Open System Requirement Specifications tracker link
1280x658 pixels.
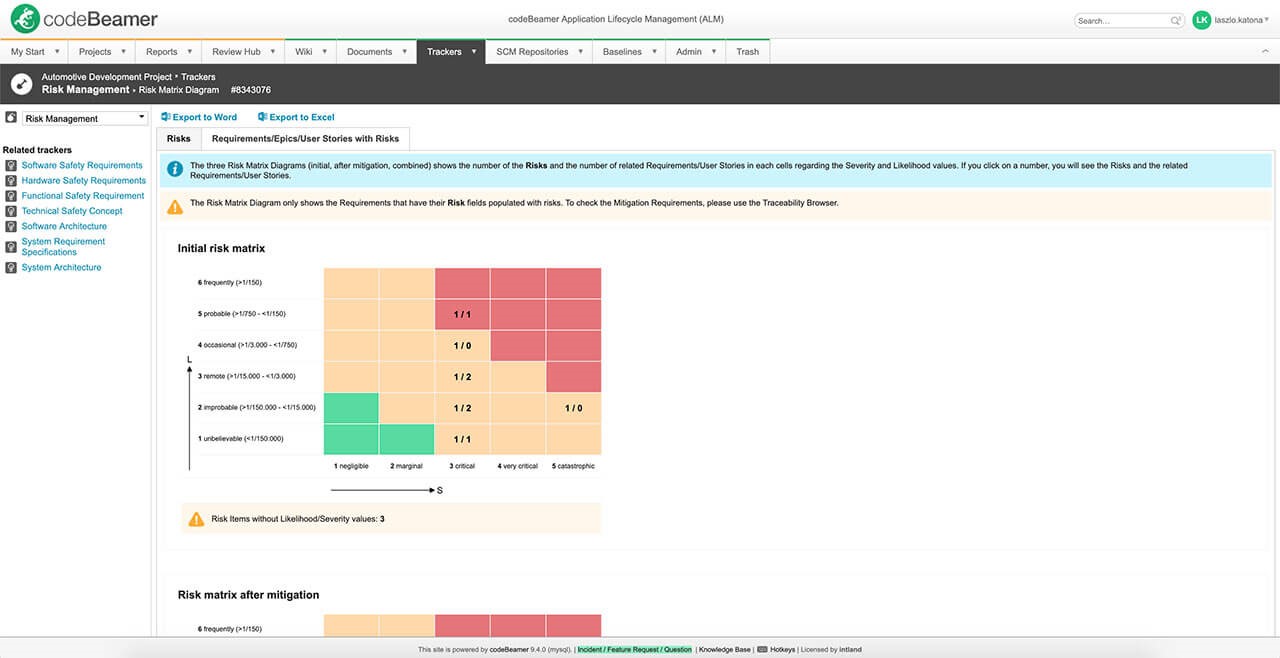coord(63,247)
